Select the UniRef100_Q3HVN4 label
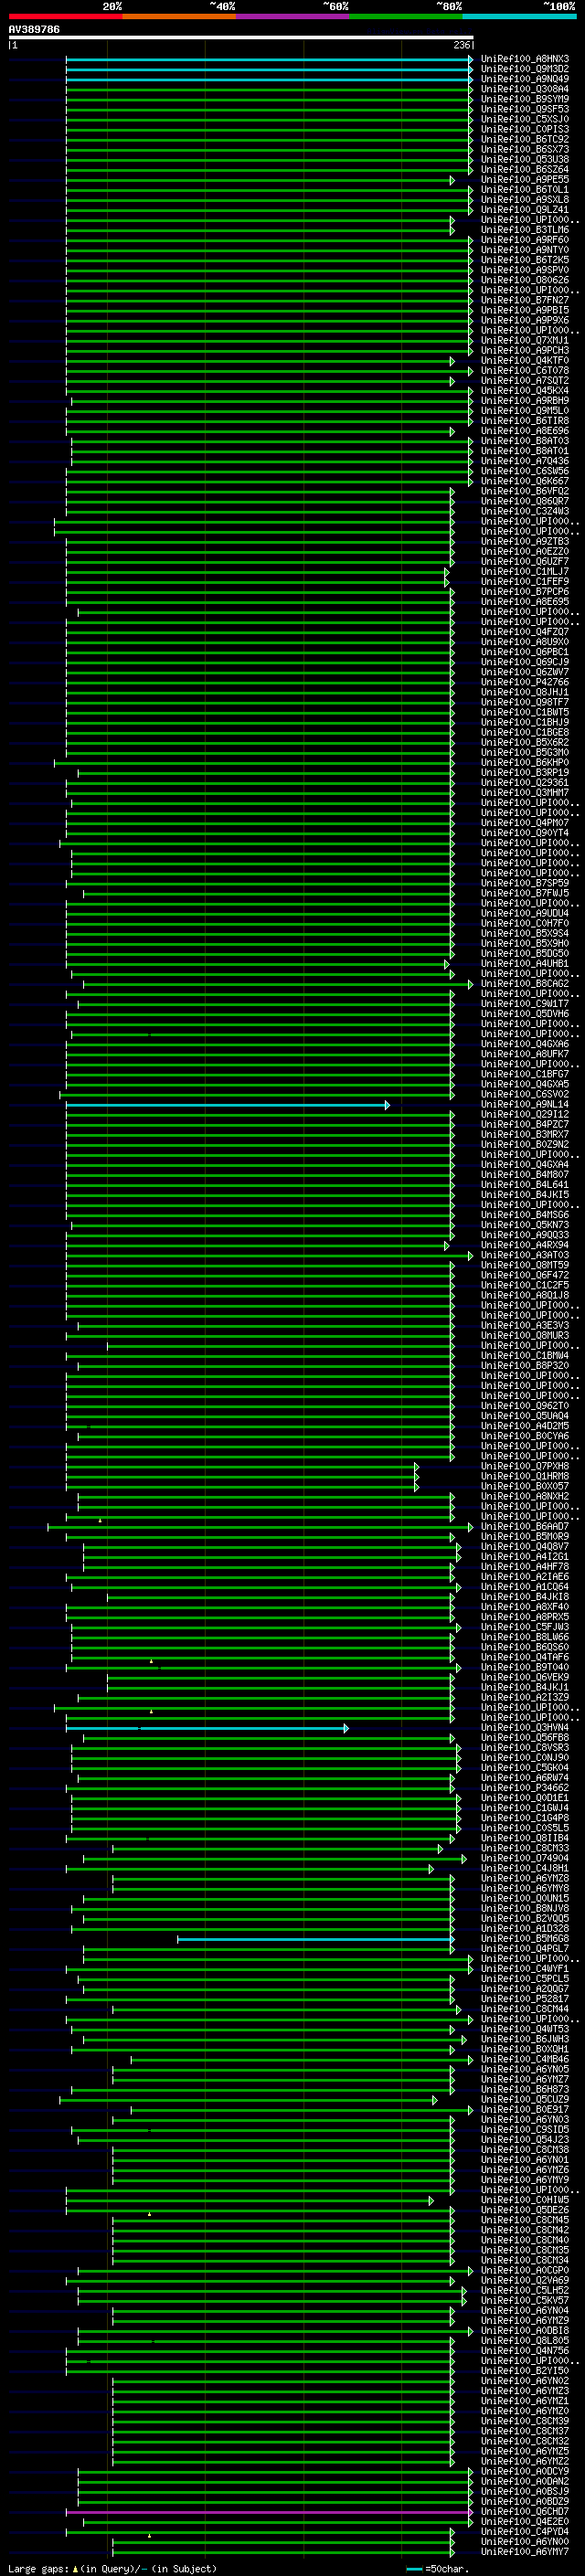 click(x=524, y=1728)
